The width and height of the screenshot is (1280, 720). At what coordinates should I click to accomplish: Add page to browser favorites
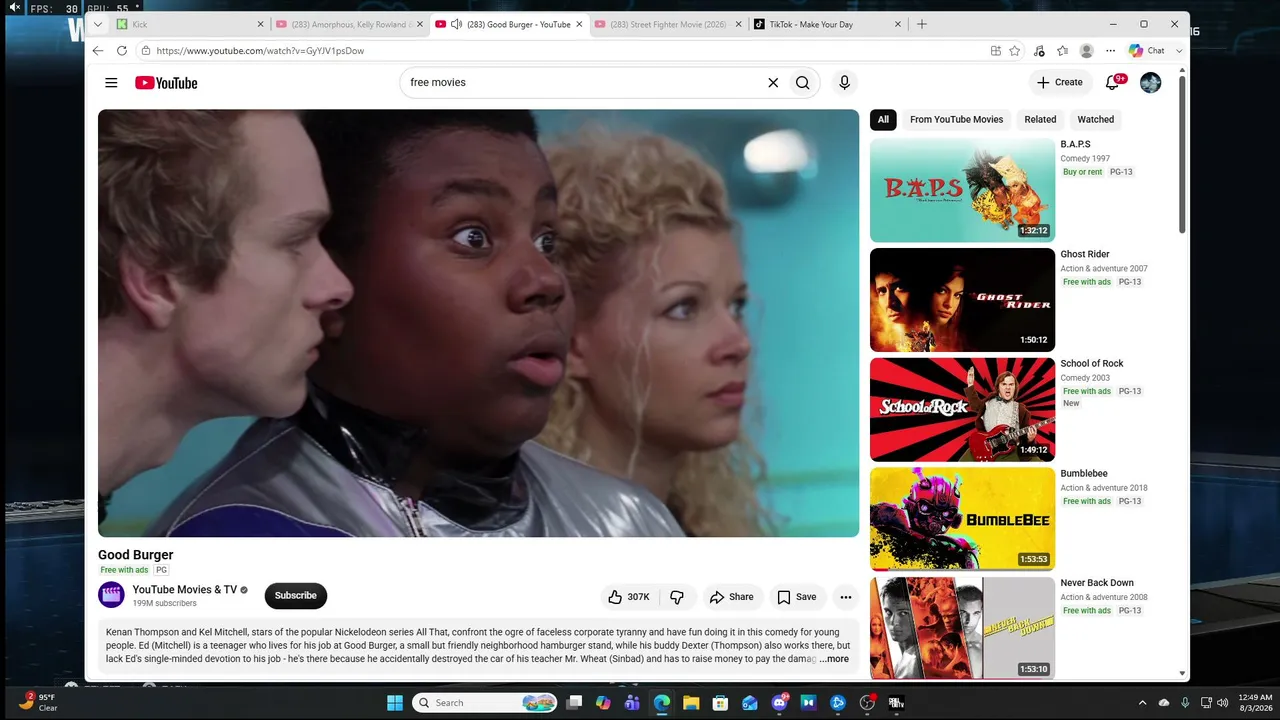click(x=1015, y=51)
